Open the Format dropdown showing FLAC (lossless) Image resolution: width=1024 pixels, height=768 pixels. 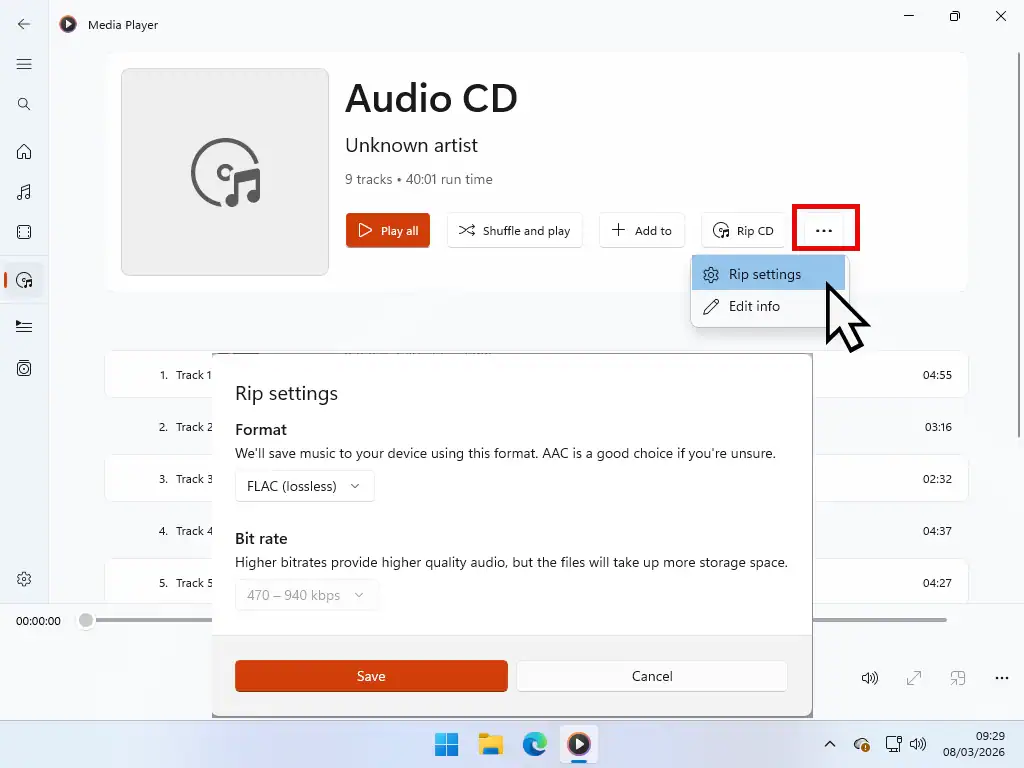click(304, 485)
